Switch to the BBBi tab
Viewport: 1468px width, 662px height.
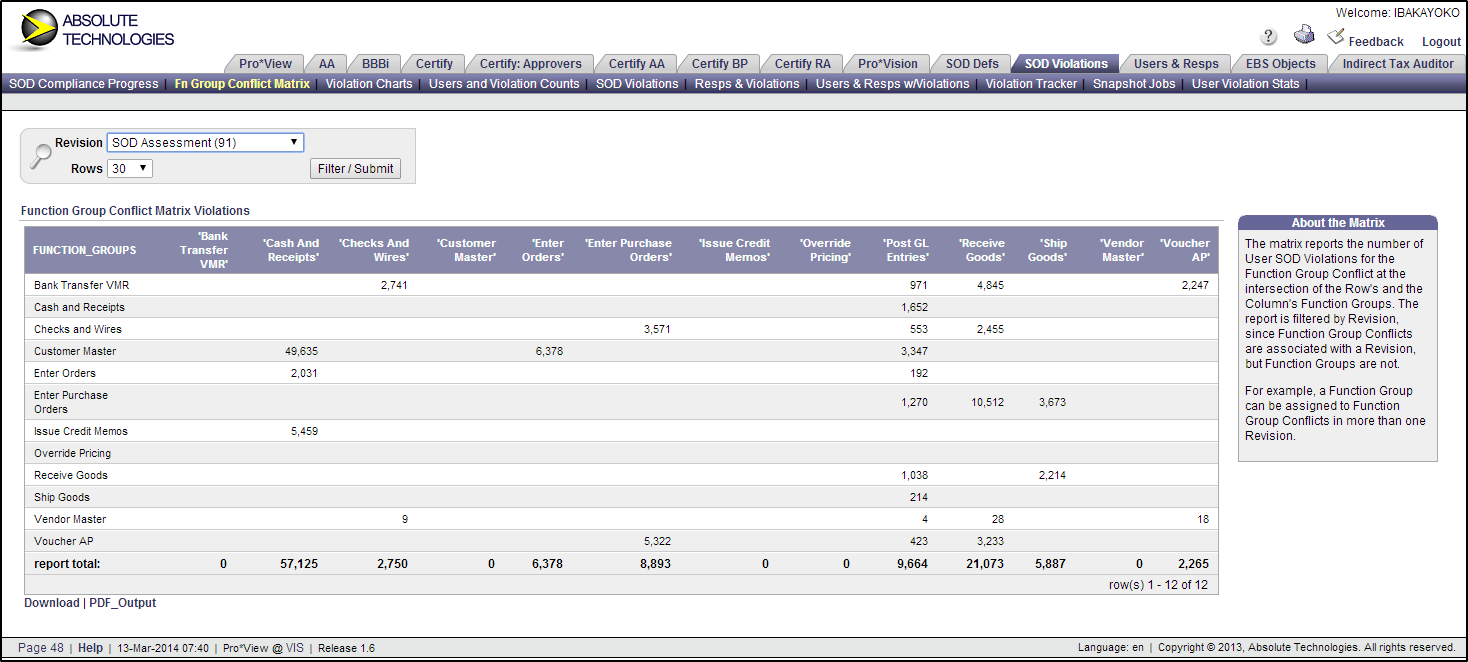tap(375, 64)
